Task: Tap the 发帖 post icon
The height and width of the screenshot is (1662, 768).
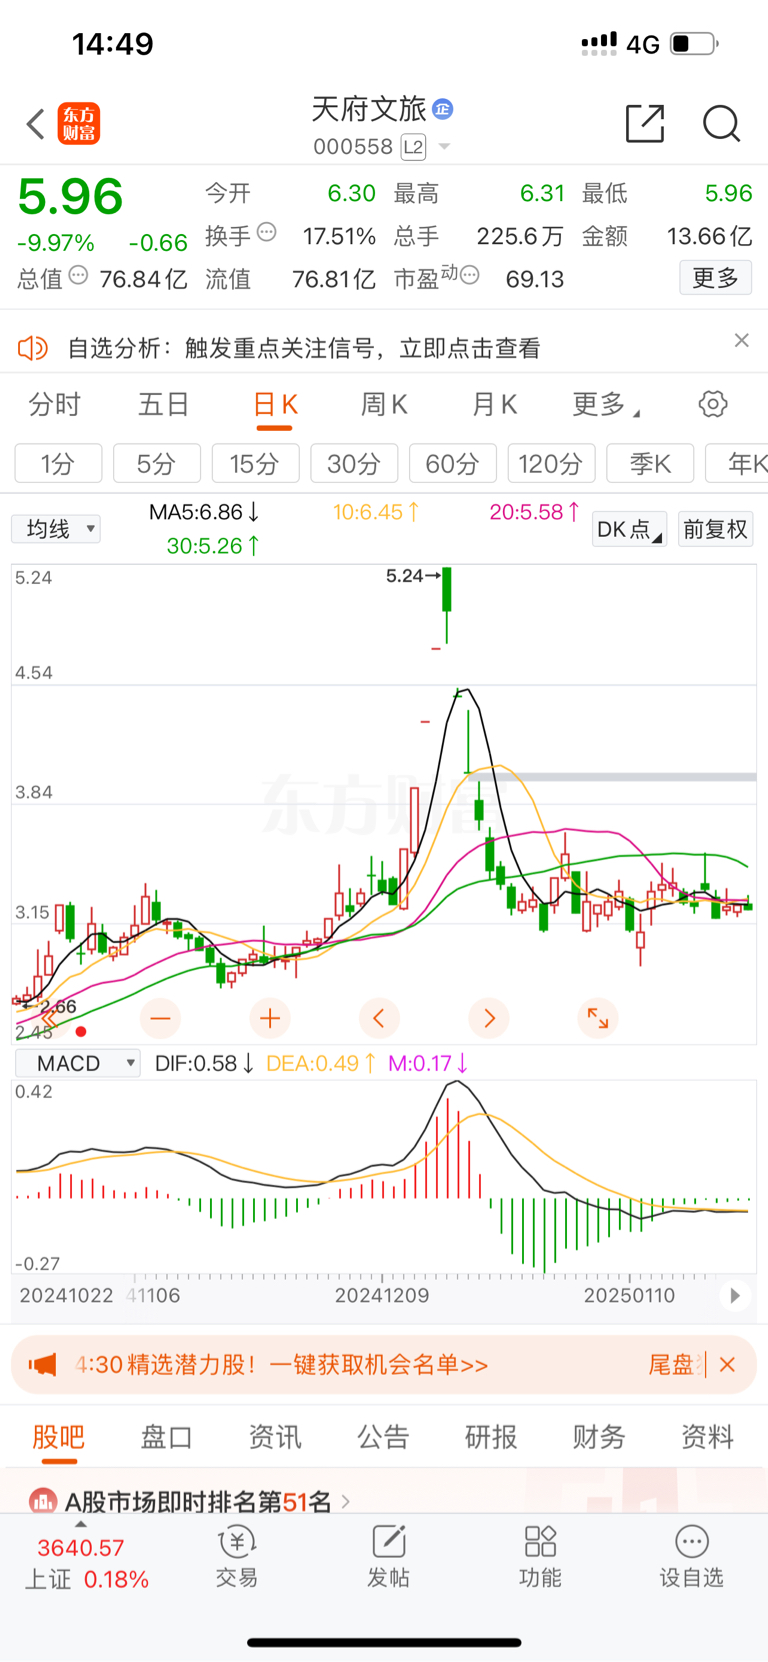Action: [x=388, y=1557]
